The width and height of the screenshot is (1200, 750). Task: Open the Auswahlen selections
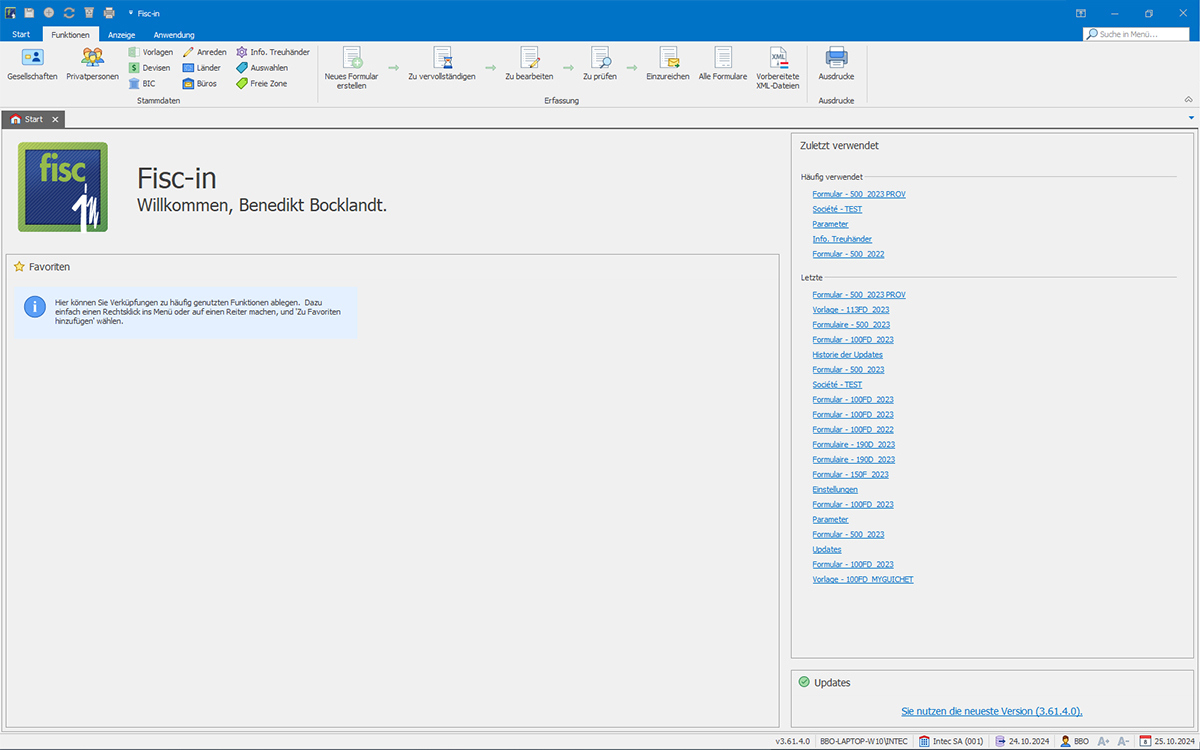pos(262,68)
